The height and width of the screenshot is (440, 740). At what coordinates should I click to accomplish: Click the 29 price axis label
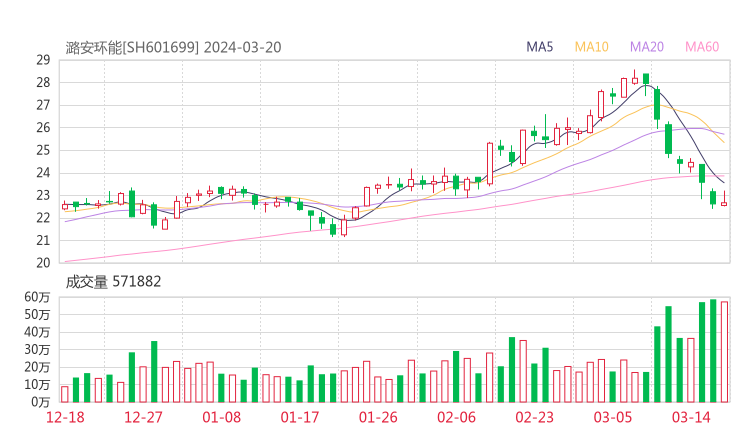pyautogui.click(x=43, y=60)
